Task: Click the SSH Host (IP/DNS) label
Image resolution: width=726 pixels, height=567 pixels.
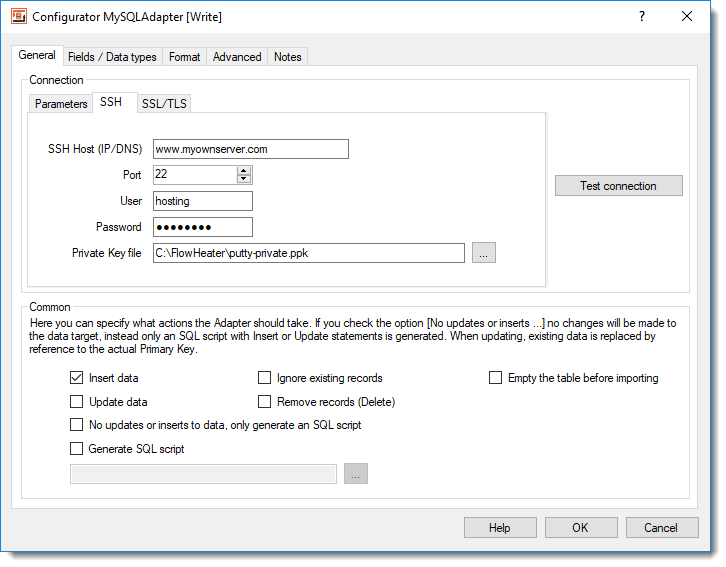Action: pyautogui.click(x=95, y=149)
